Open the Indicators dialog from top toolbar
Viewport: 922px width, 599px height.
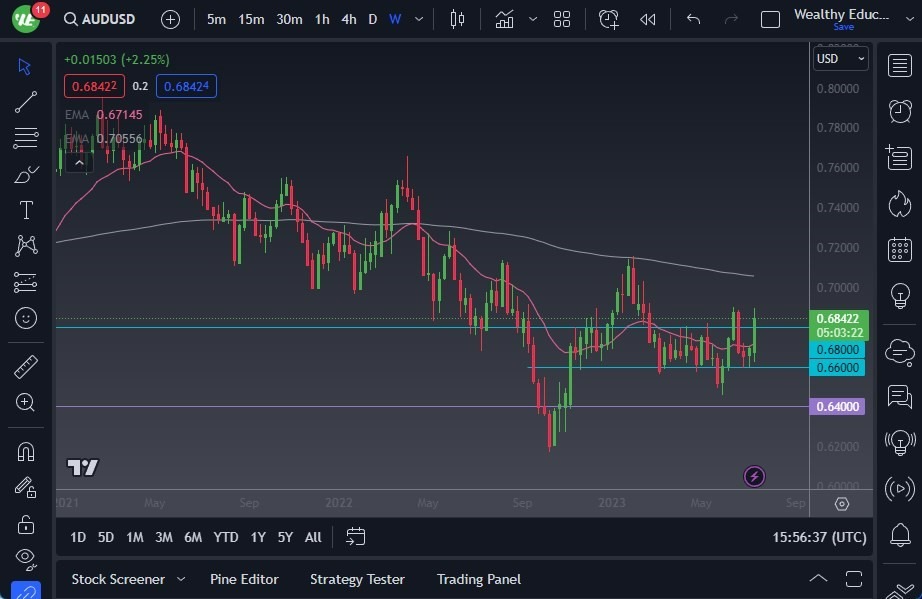(504, 18)
